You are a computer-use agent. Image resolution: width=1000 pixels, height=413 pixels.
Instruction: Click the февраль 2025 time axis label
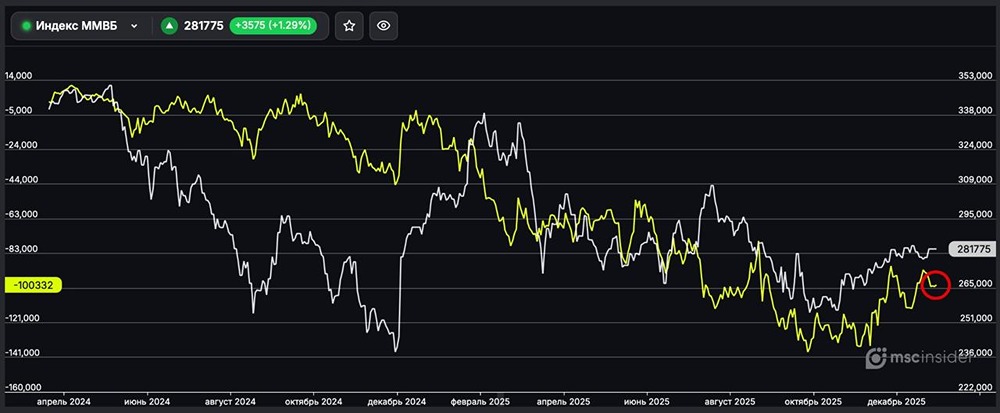[480, 402]
